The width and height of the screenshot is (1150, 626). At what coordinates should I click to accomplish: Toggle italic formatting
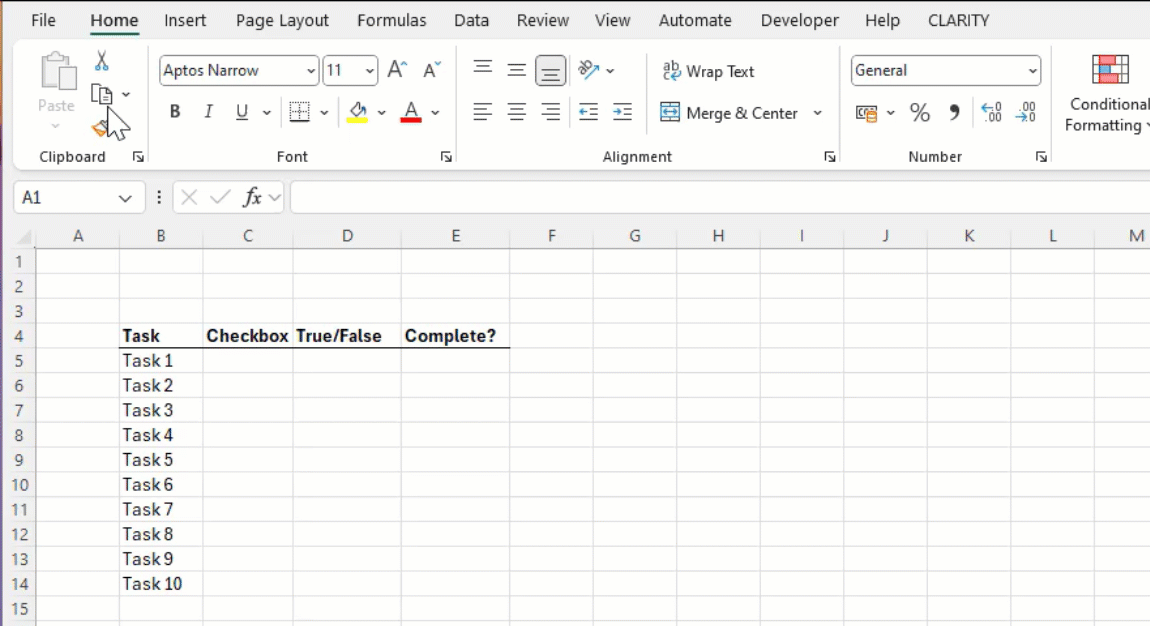[208, 112]
